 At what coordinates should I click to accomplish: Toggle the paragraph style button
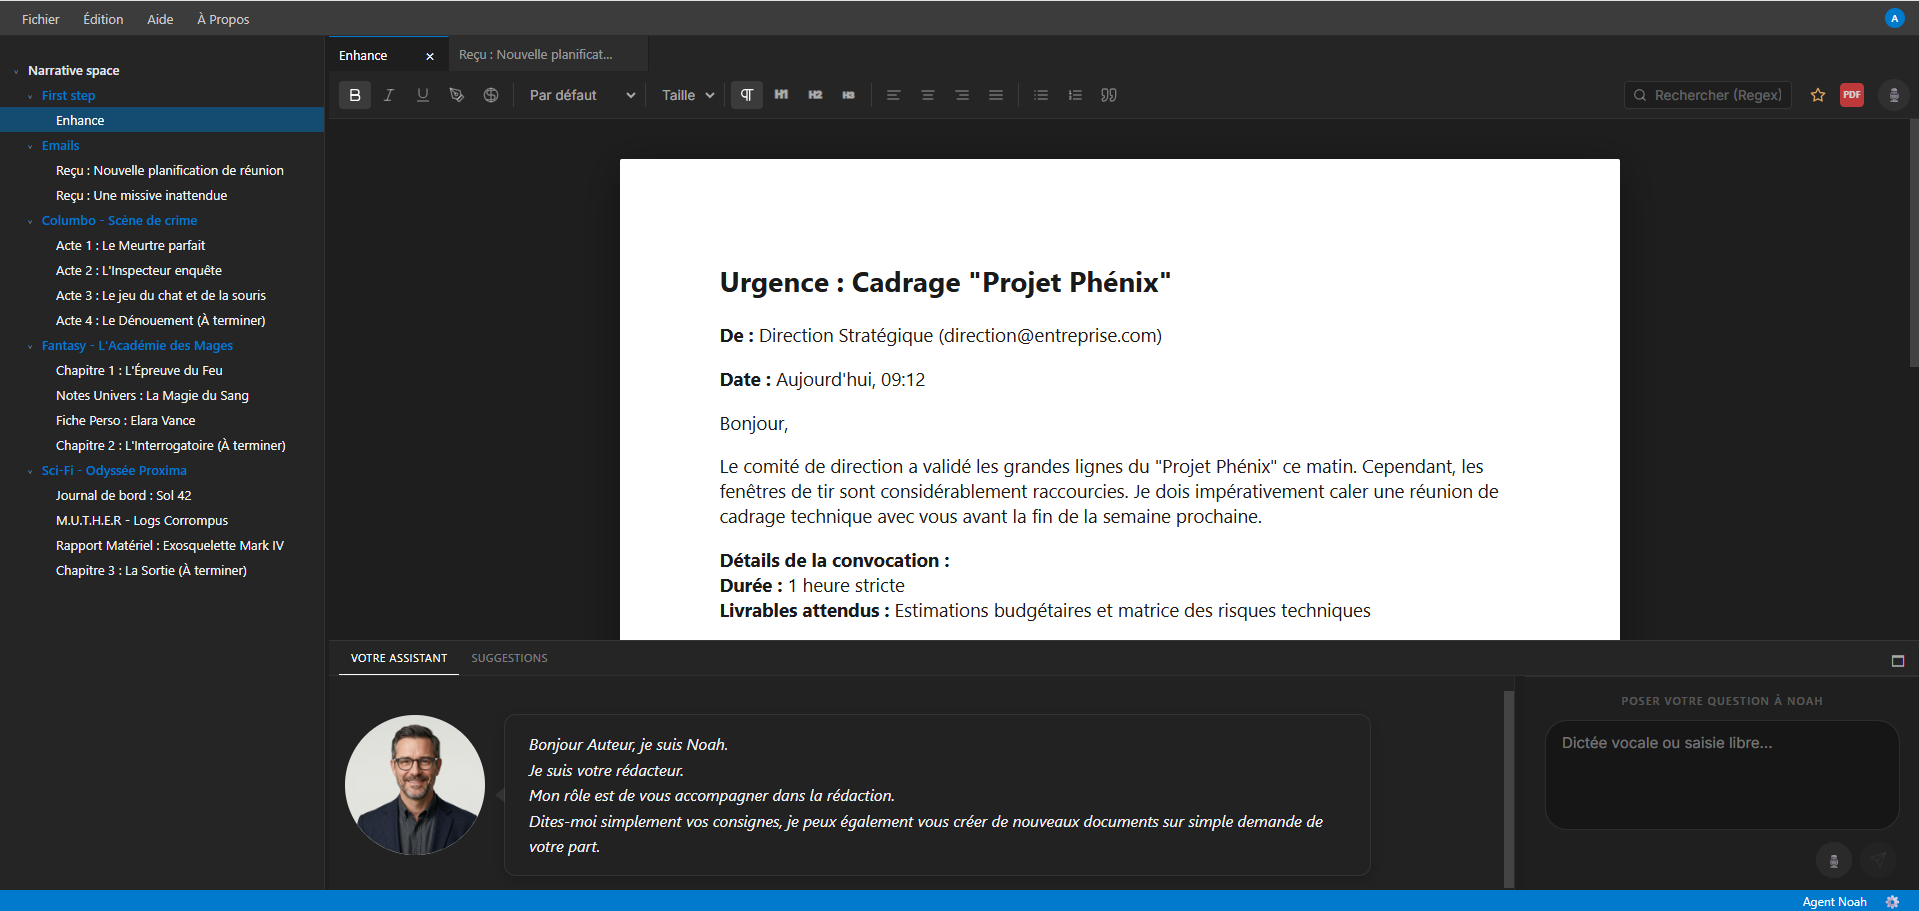(747, 95)
